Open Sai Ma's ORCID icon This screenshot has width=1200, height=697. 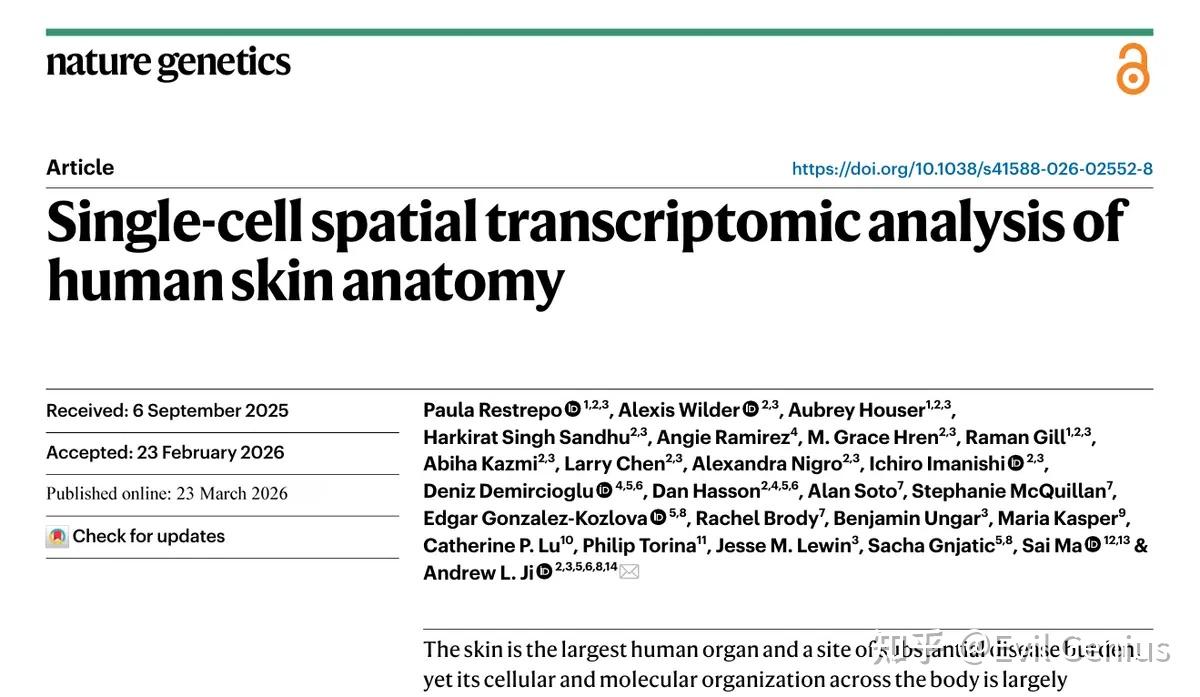click(1093, 545)
